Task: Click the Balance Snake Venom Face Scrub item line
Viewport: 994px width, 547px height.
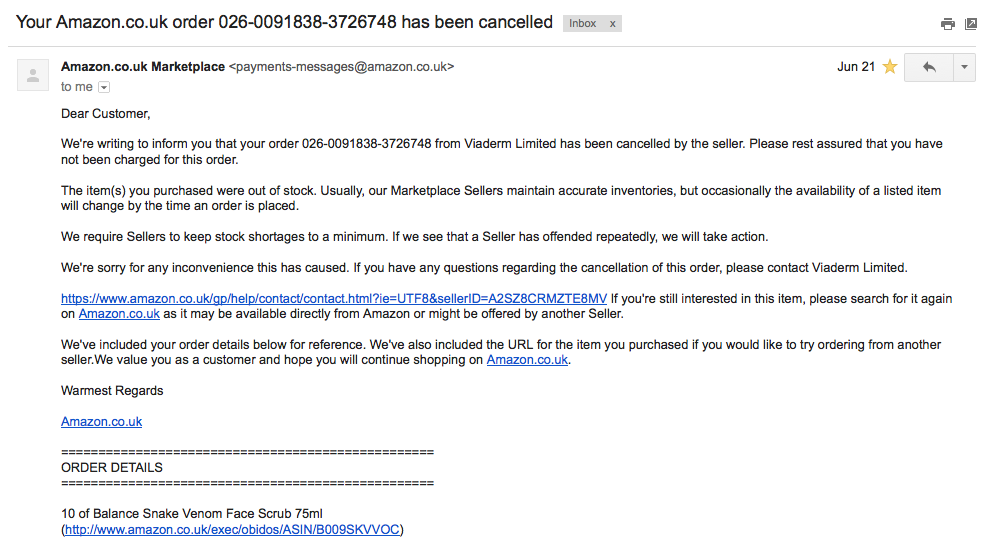Action: tap(192, 514)
